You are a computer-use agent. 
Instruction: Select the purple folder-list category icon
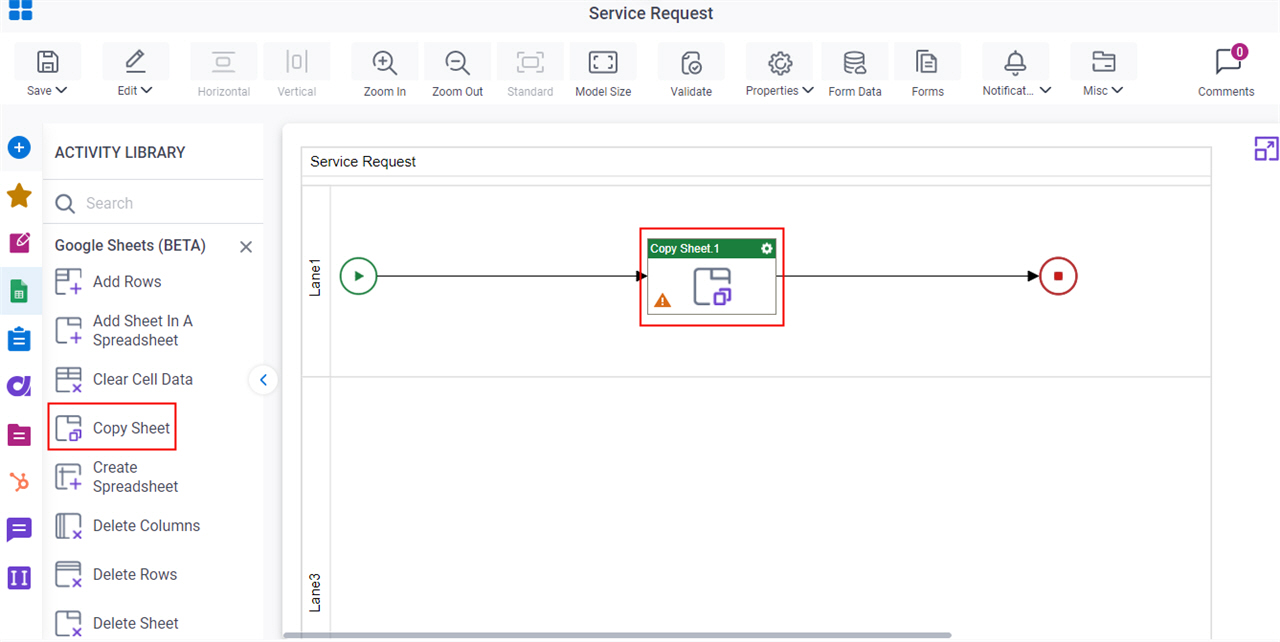pyautogui.click(x=19, y=435)
